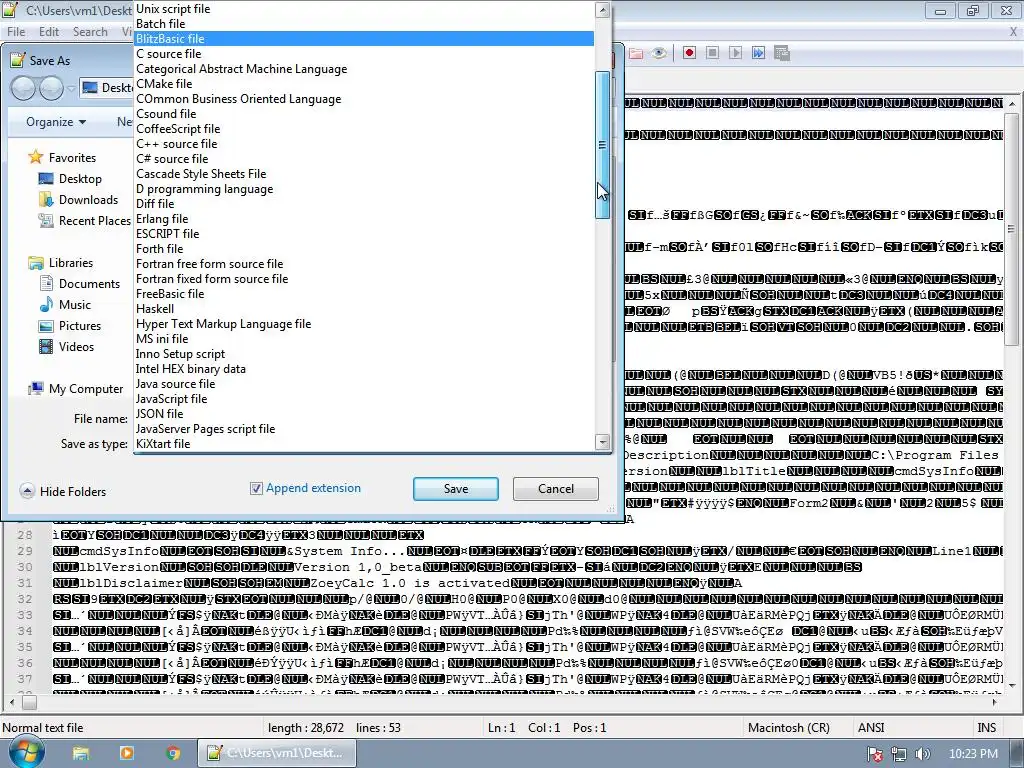Image resolution: width=1024 pixels, height=768 pixels.
Task: Select Desktop under Favorites
Action: pos(80,178)
